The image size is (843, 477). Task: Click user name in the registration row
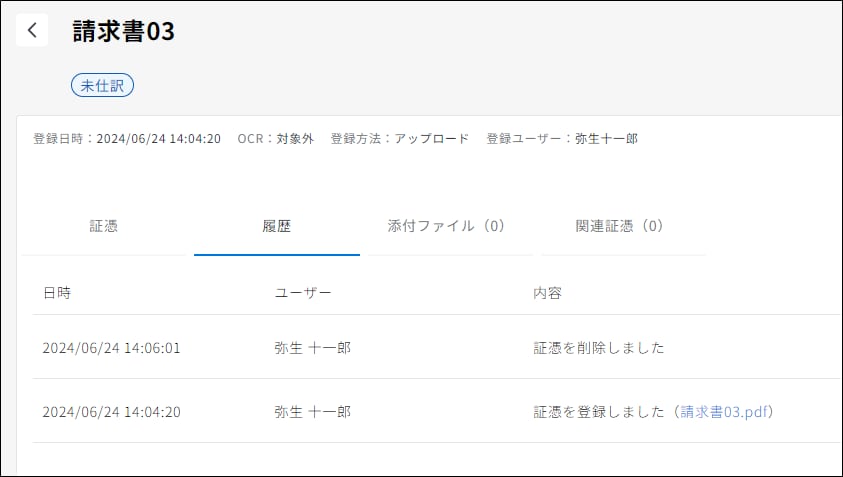coord(312,411)
